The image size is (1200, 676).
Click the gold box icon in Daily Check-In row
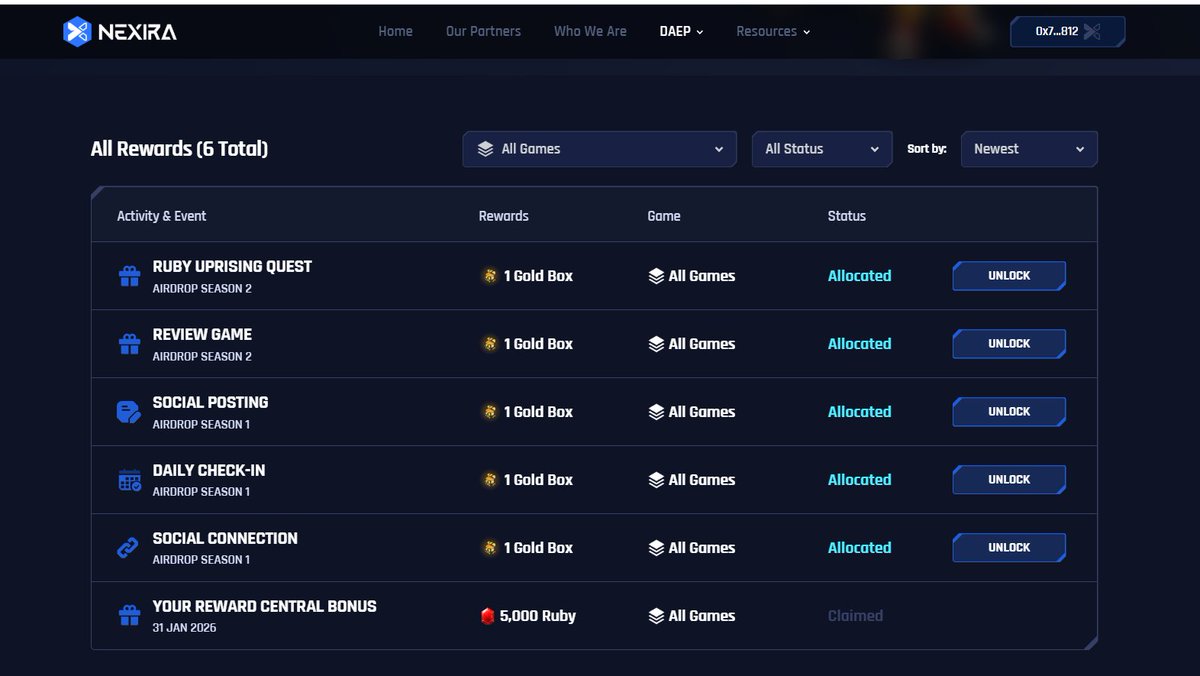point(489,480)
